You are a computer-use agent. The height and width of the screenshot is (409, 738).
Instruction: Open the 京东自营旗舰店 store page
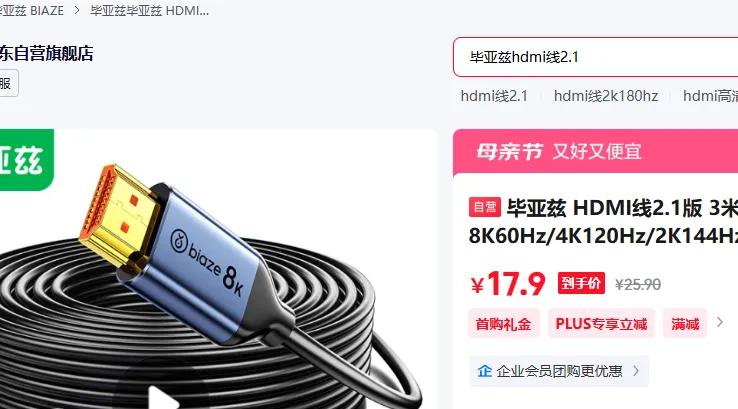46,54
